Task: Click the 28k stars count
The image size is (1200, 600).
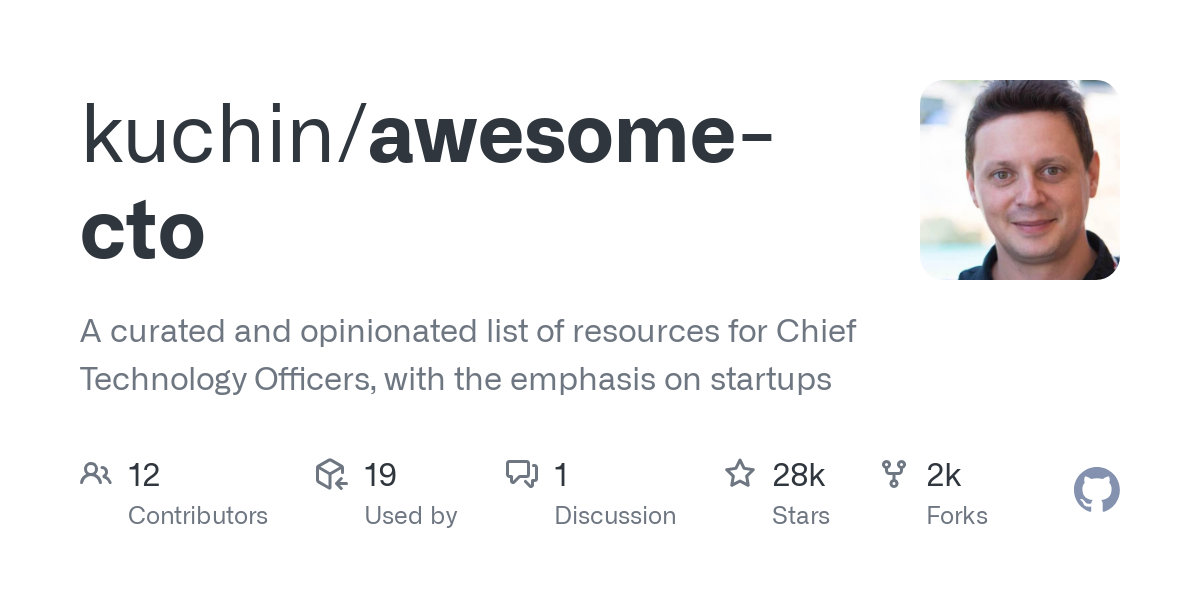Action: pos(798,475)
